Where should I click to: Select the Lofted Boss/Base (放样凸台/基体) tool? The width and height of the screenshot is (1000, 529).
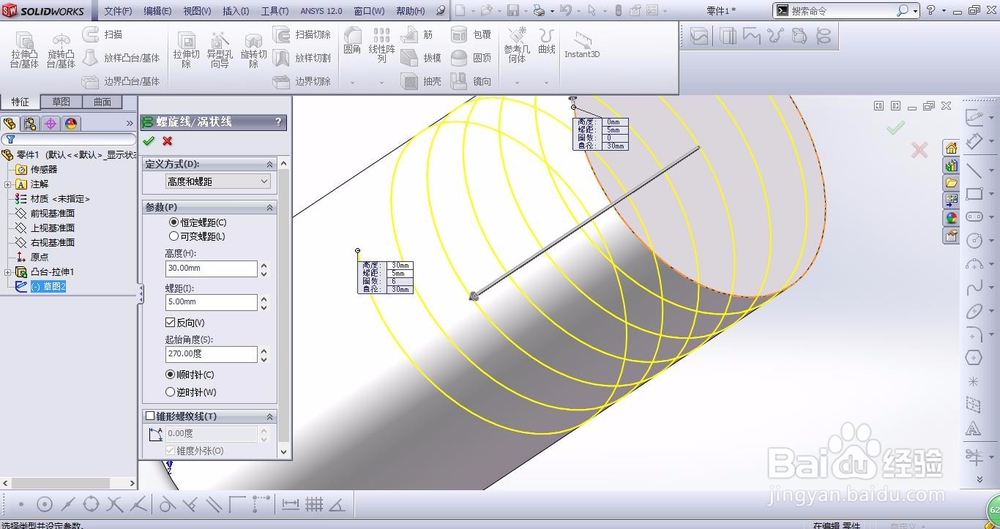(121, 57)
